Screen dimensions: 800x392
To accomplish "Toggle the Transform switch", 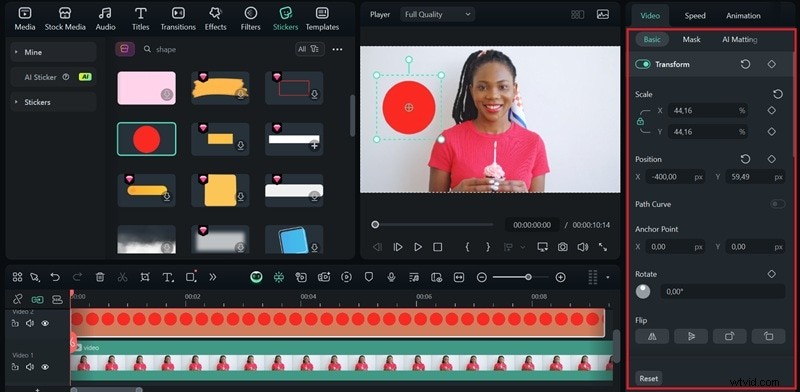I will point(643,64).
